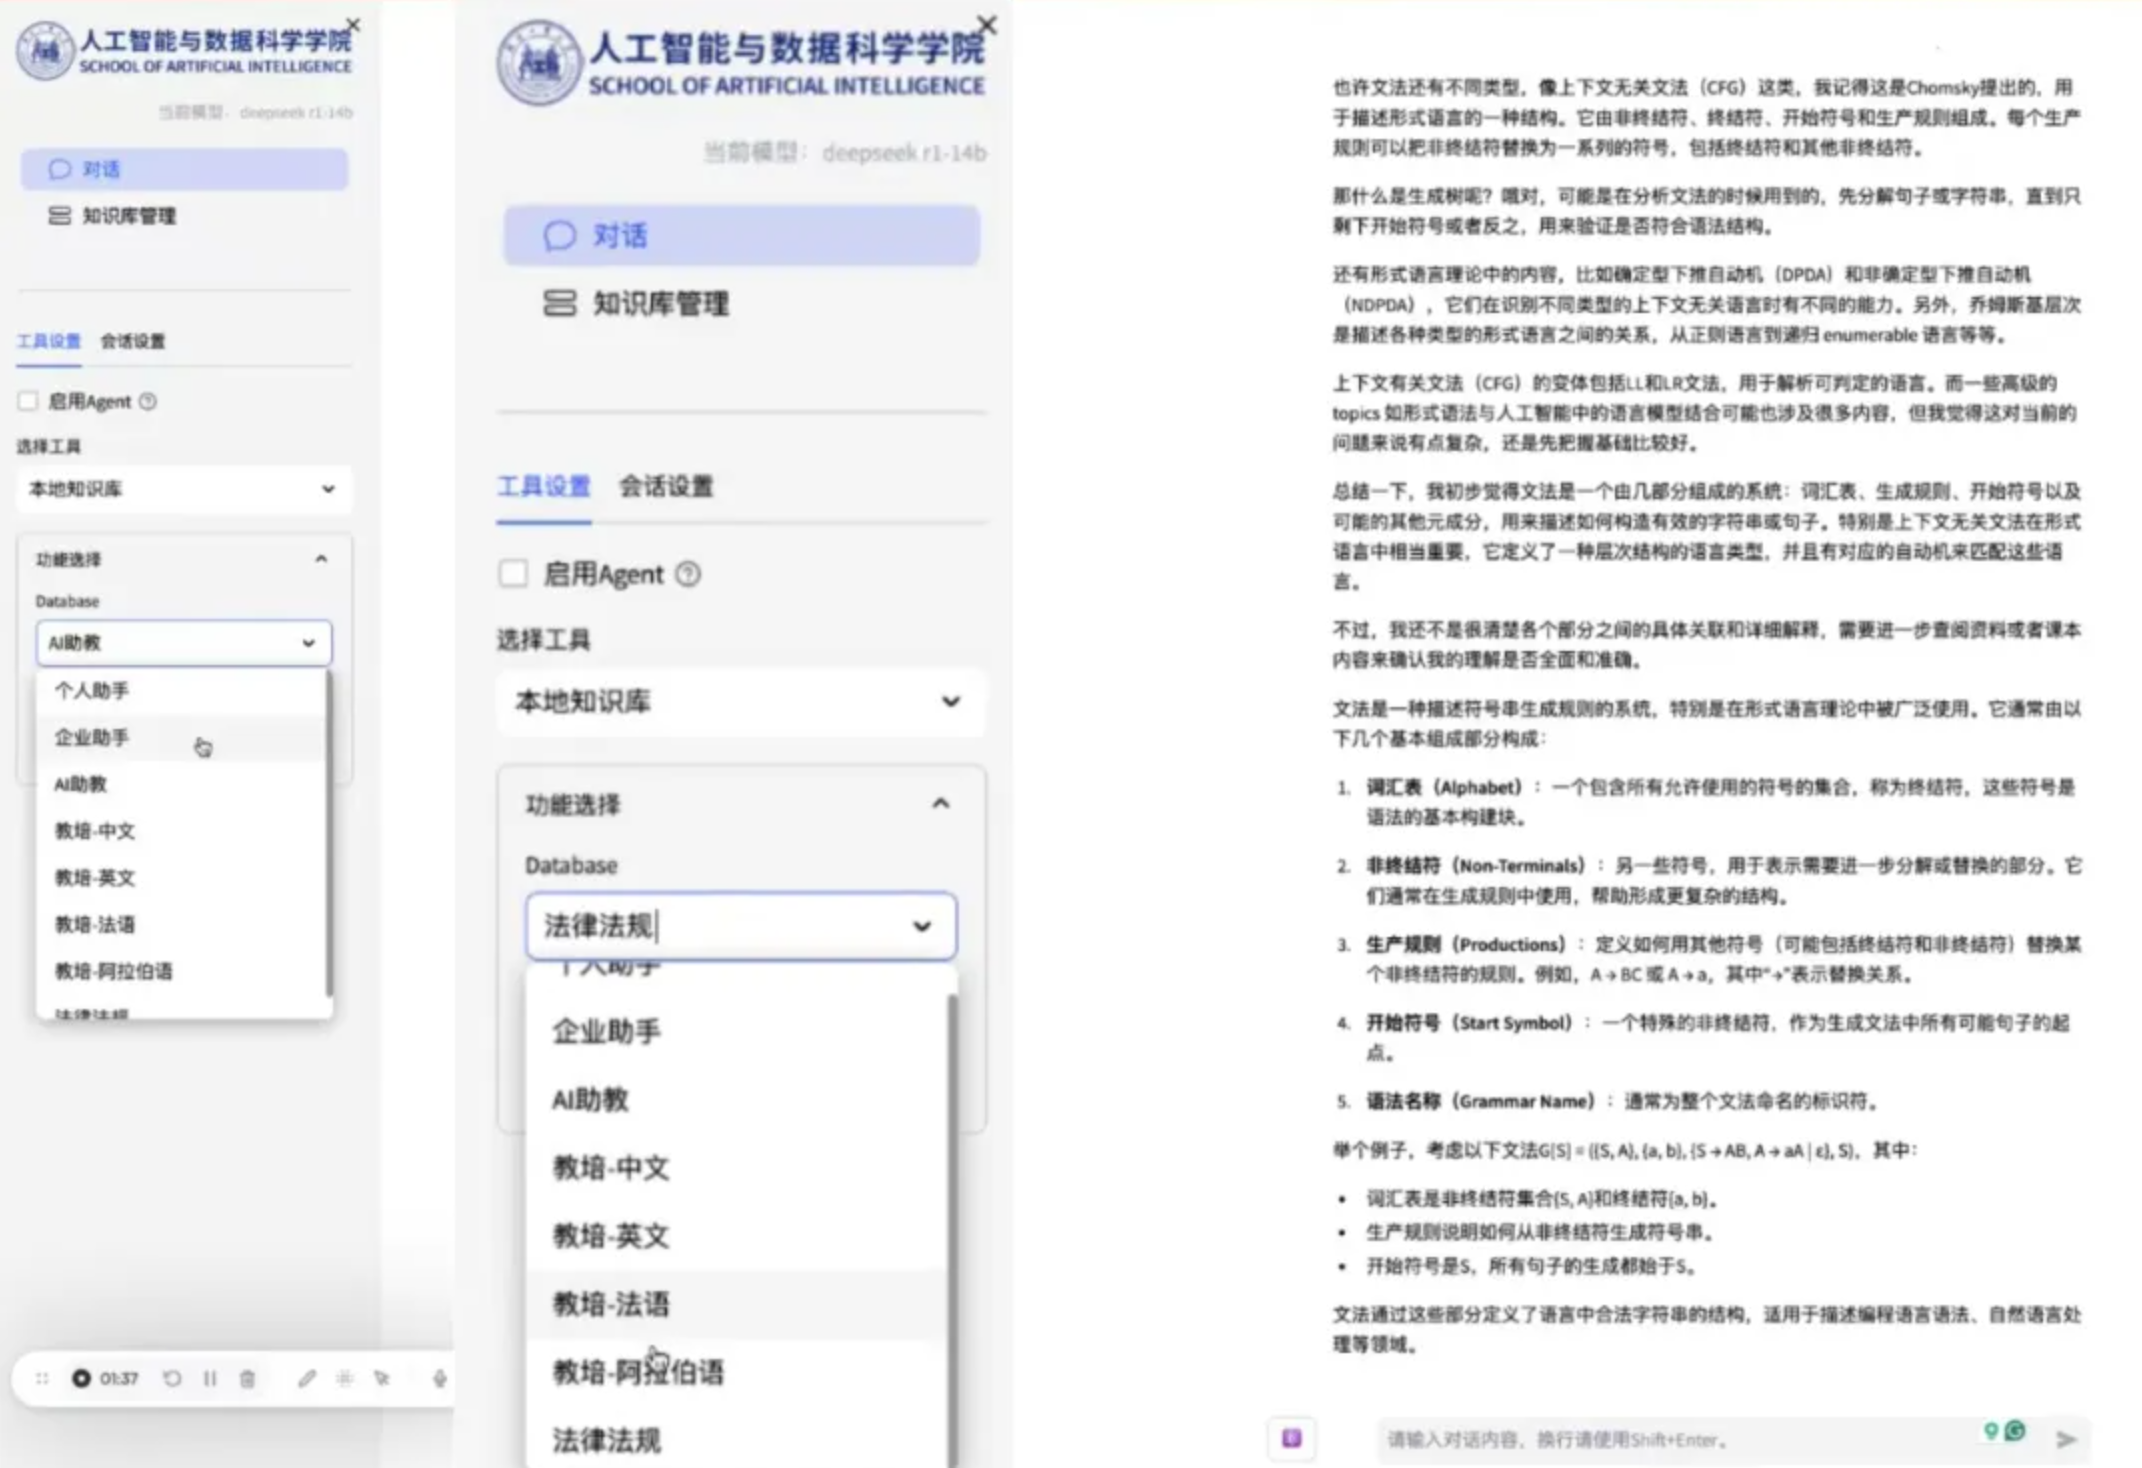2142x1468 pixels.
Task: Enable 启用Agent checkbox in small left sidebar
Action: [x=28, y=401]
